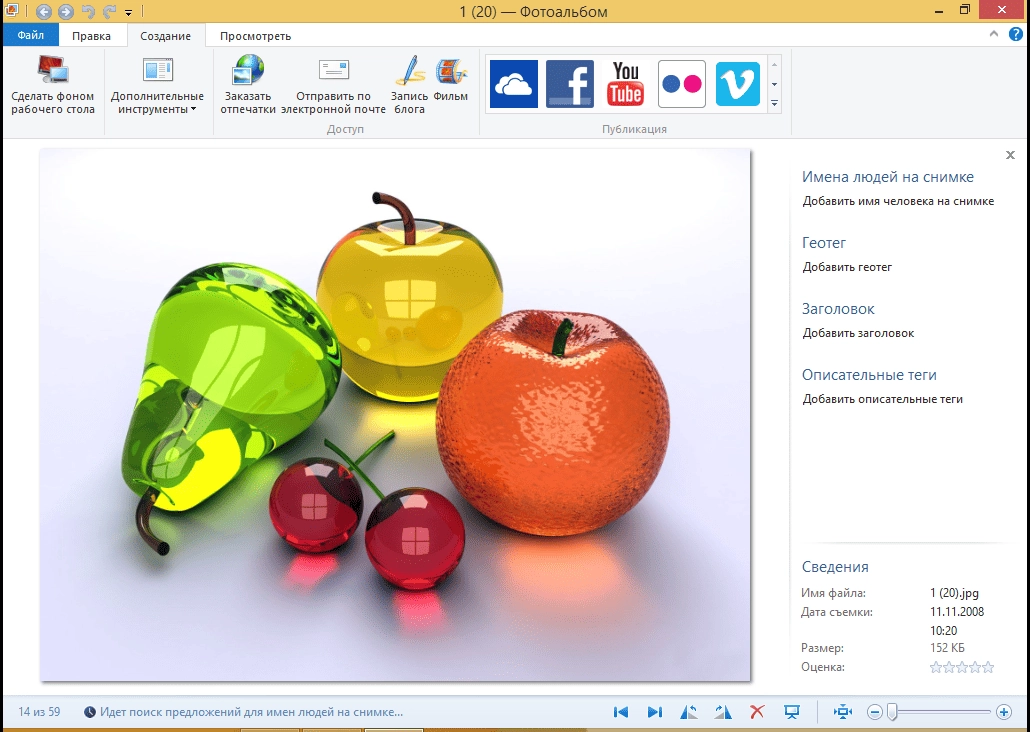Click Заказать отпечатки icon
The height and width of the screenshot is (732, 1030).
248,70
